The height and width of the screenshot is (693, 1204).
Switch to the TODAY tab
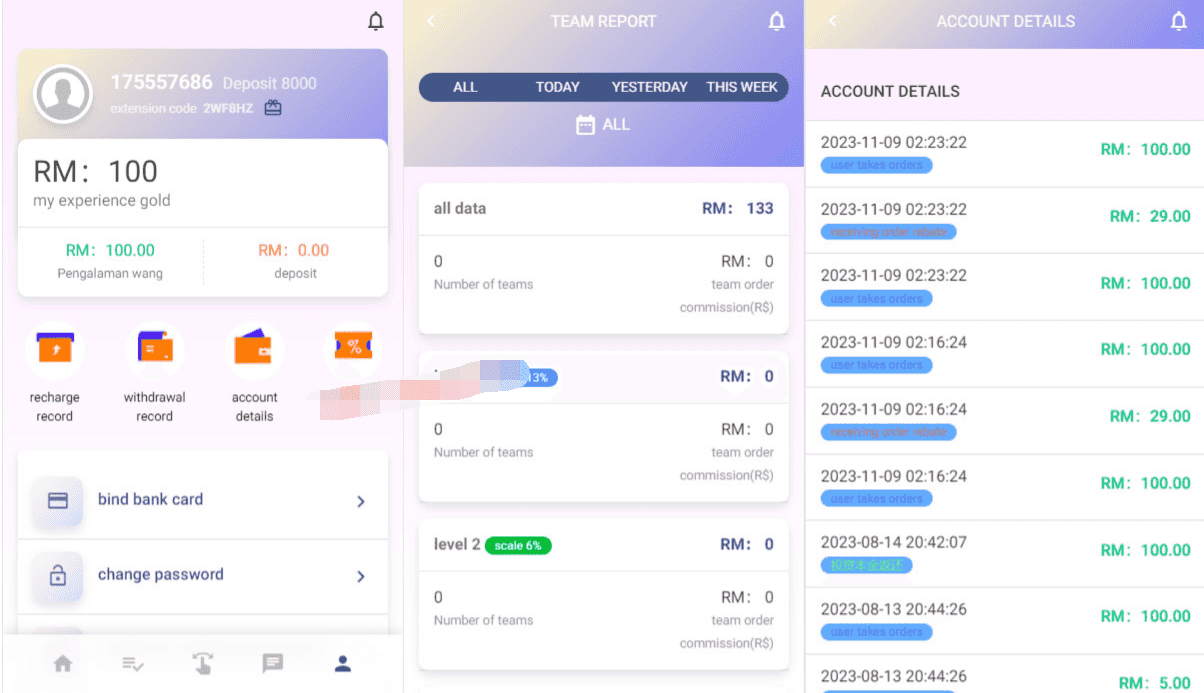click(557, 87)
